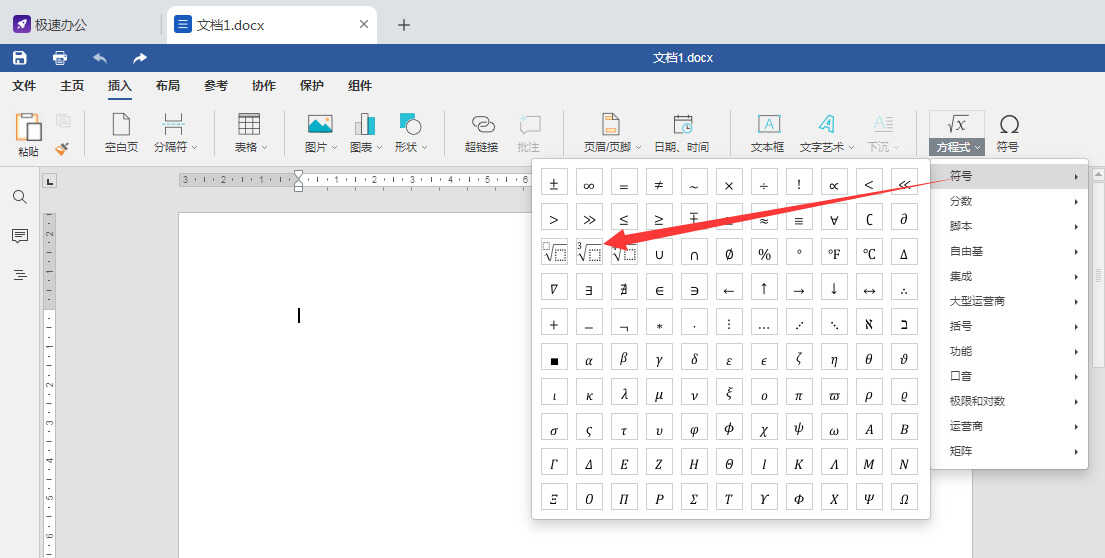Insert the up arrow ↑ symbol
This screenshot has height=558, width=1105.
(764, 287)
